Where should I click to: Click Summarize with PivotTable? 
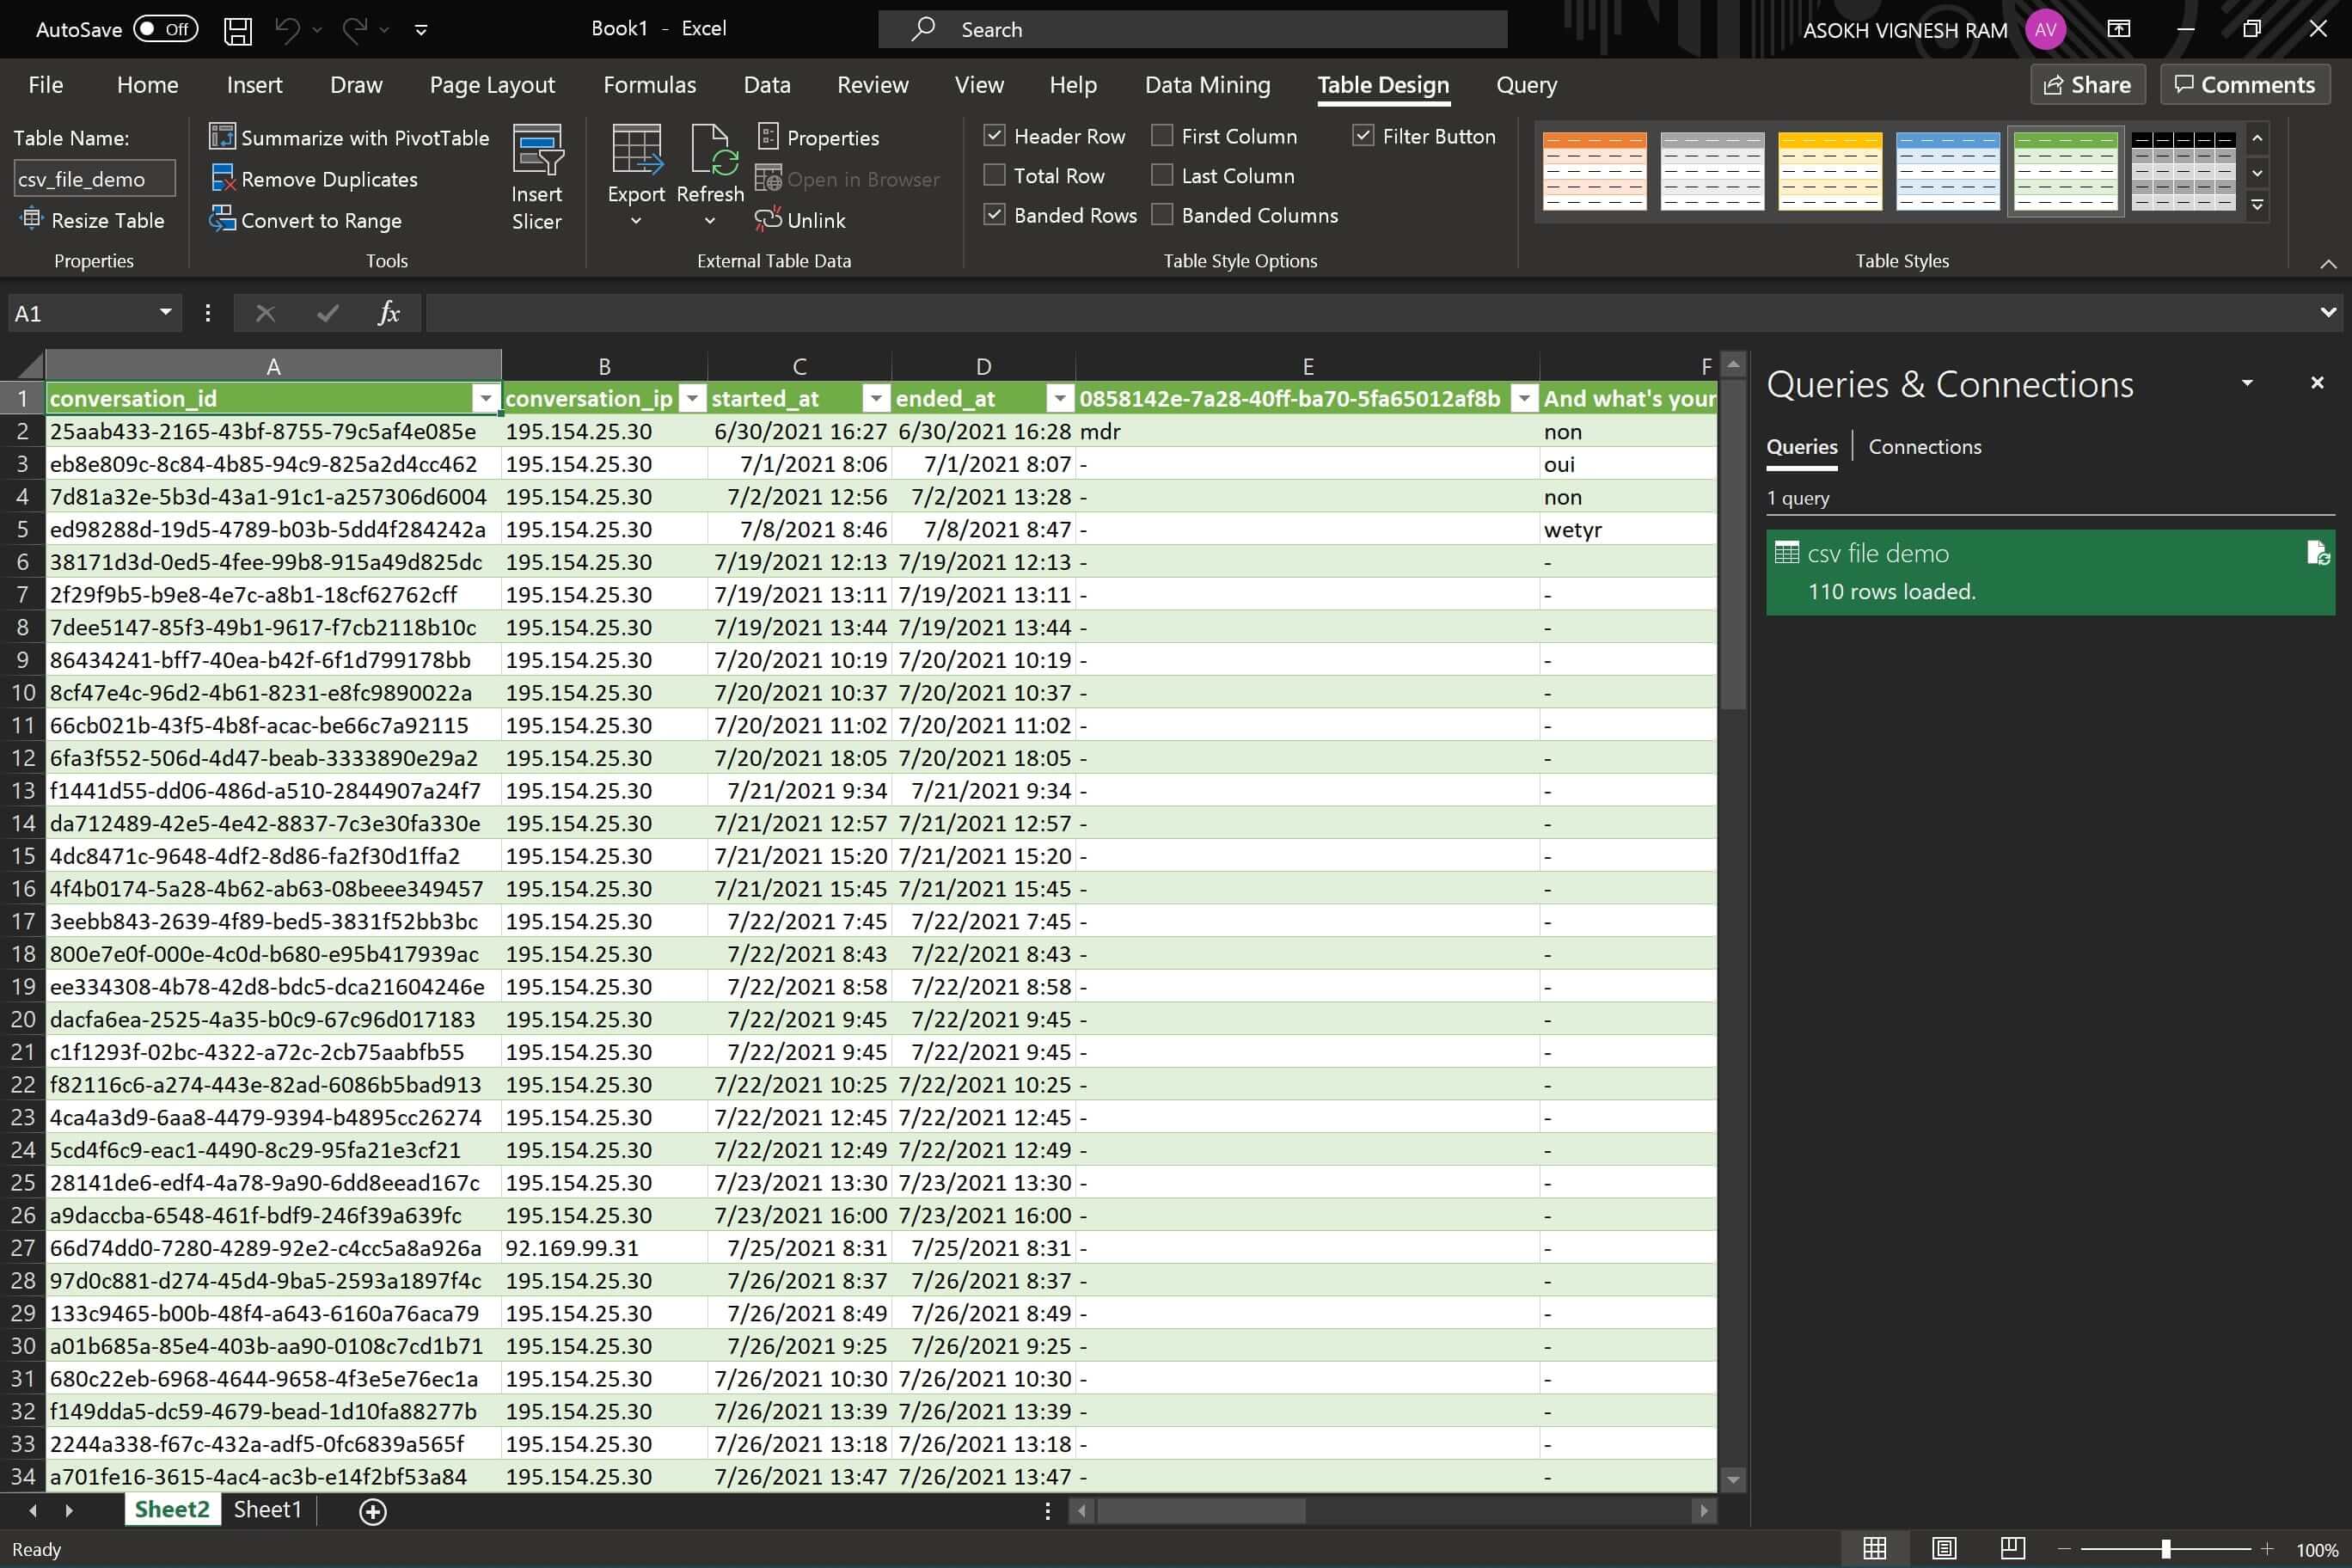pyautogui.click(x=349, y=137)
